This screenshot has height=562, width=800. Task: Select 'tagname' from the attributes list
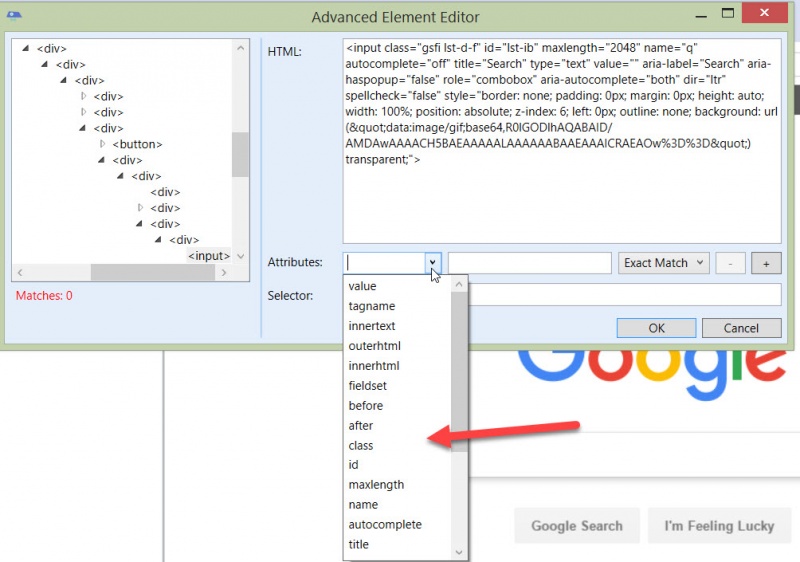pyautogui.click(x=371, y=306)
